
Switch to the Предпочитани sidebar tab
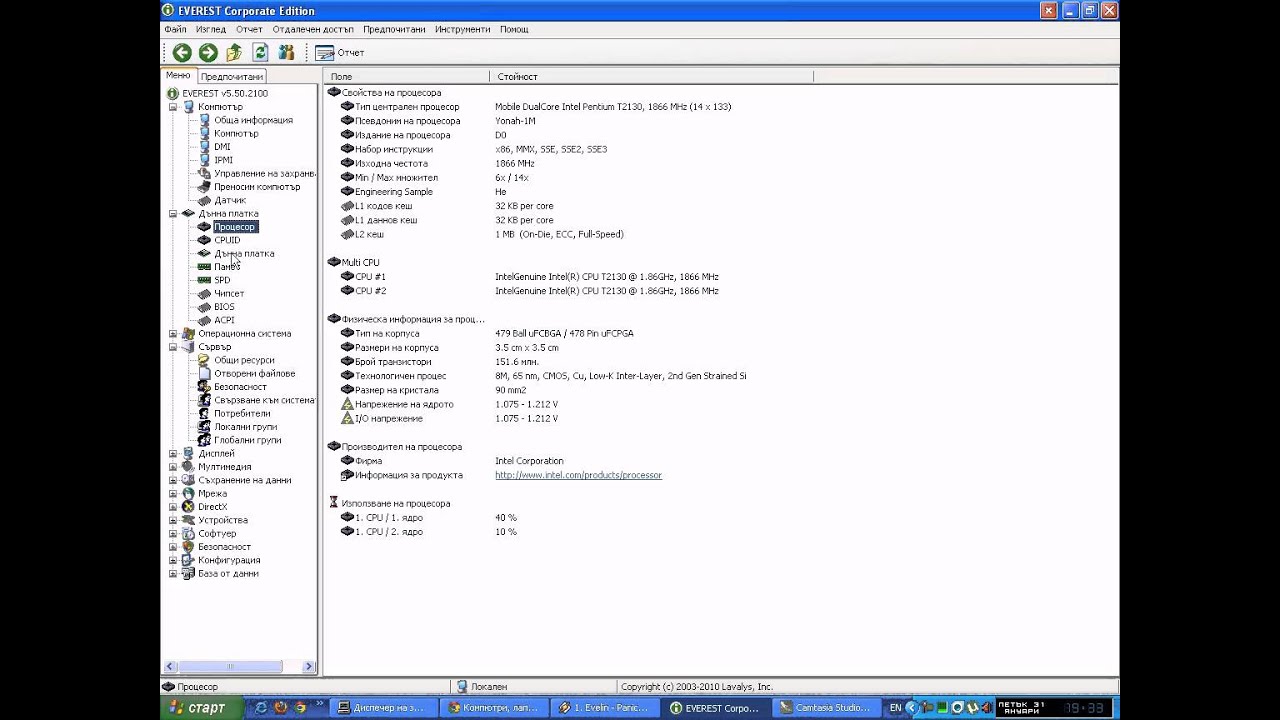(x=232, y=76)
